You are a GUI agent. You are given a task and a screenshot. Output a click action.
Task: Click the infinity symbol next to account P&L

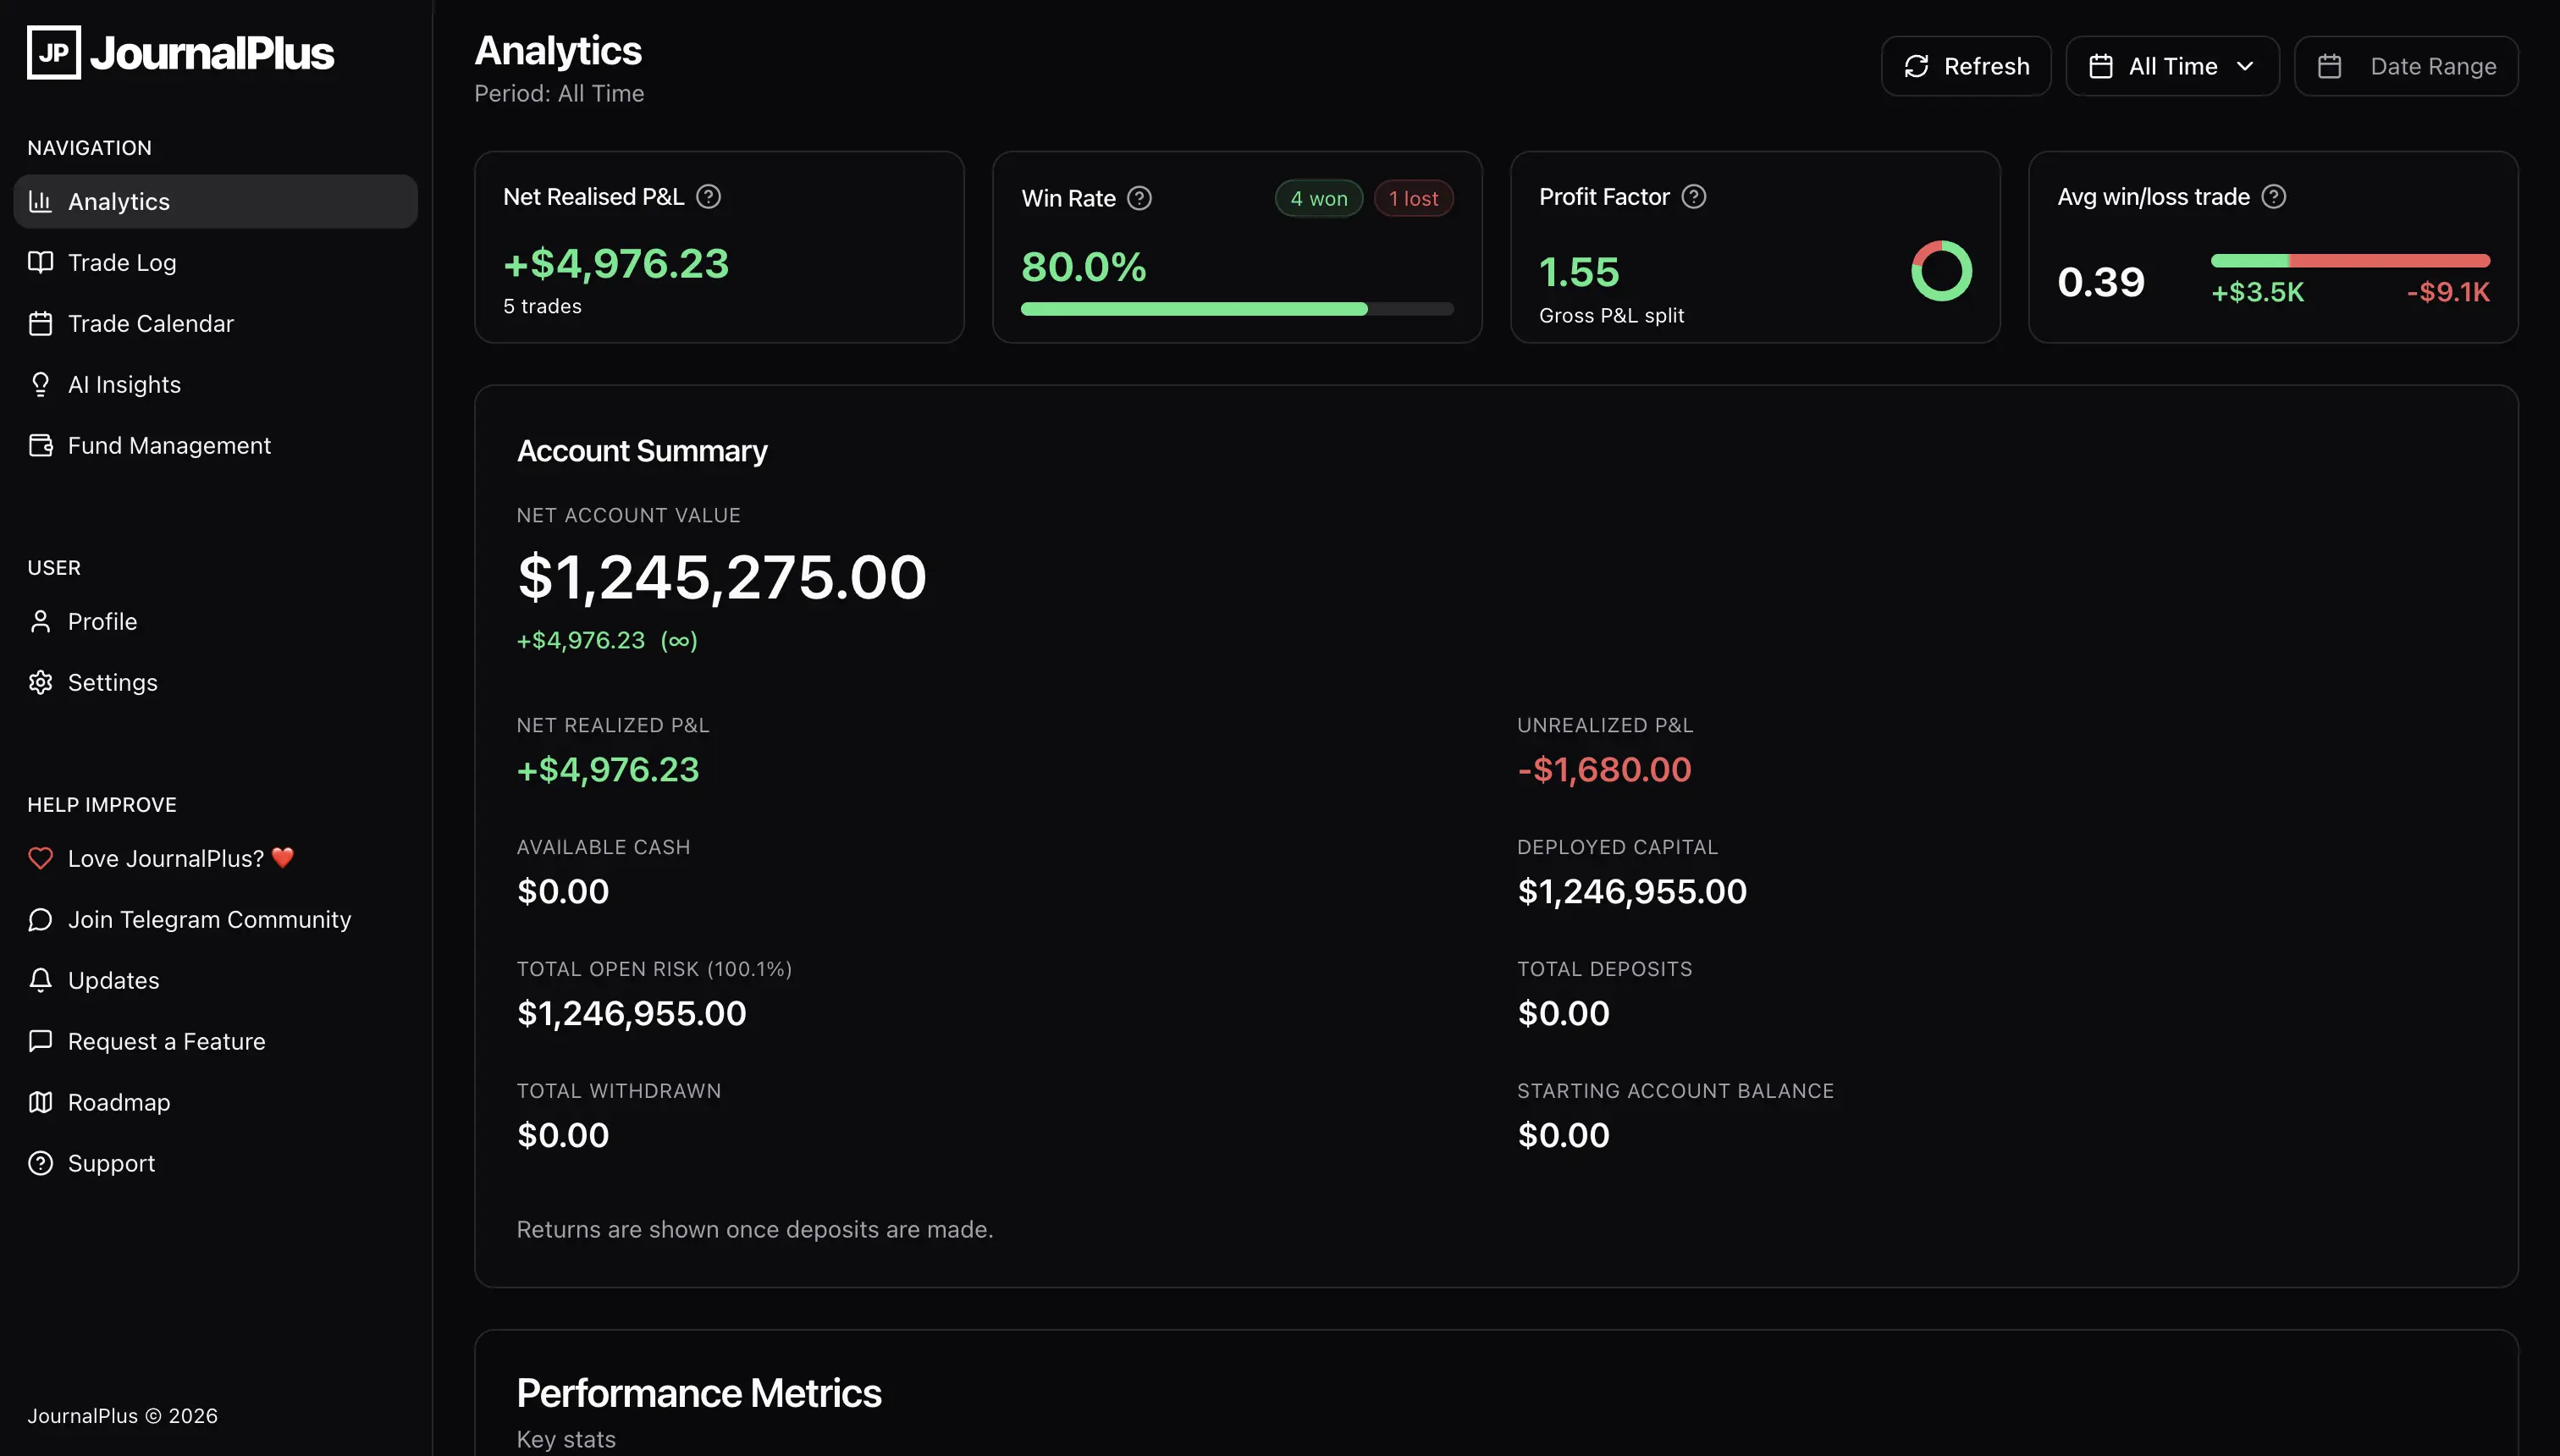tap(678, 640)
